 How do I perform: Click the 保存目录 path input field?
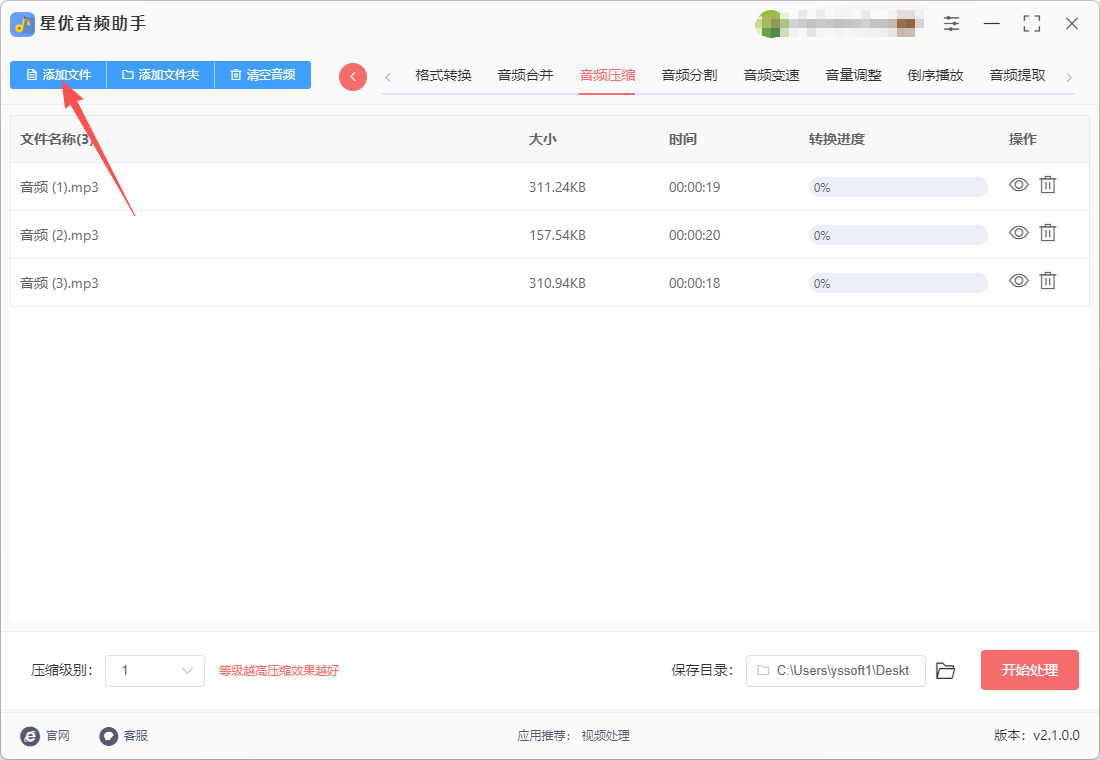tap(836, 671)
